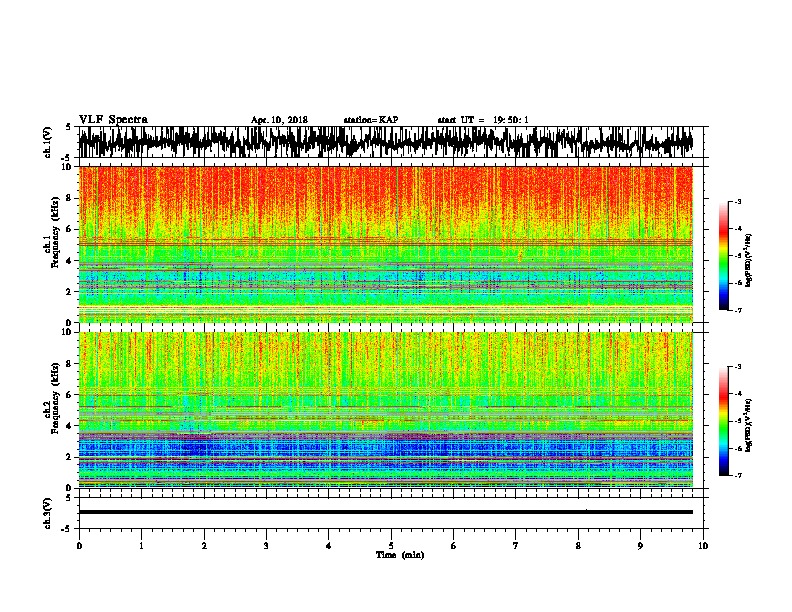Click the ch.2 color bar units label
Image resolution: width=792 pixels, height=612 pixels.
[749, 425]
